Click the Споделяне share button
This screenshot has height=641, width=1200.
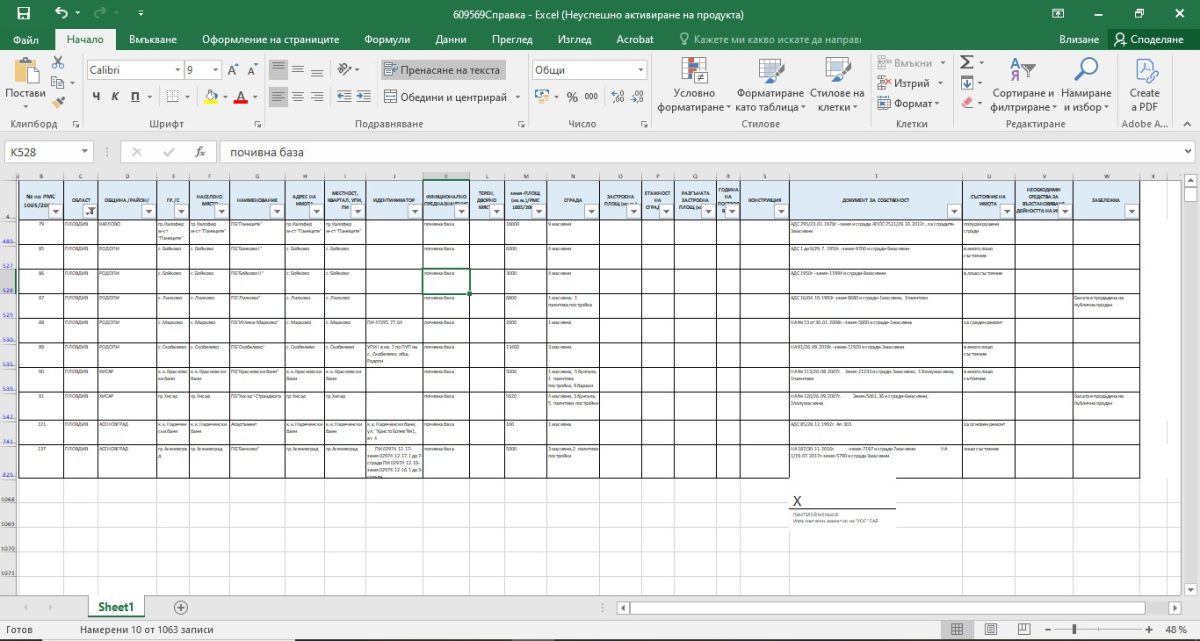click(x=1147, y=39)
